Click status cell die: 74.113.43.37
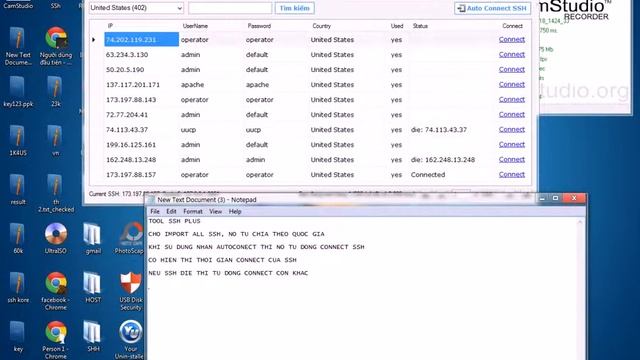Viewport: 640px width, 360px height. pyautogui.click(x=452, y=130)
